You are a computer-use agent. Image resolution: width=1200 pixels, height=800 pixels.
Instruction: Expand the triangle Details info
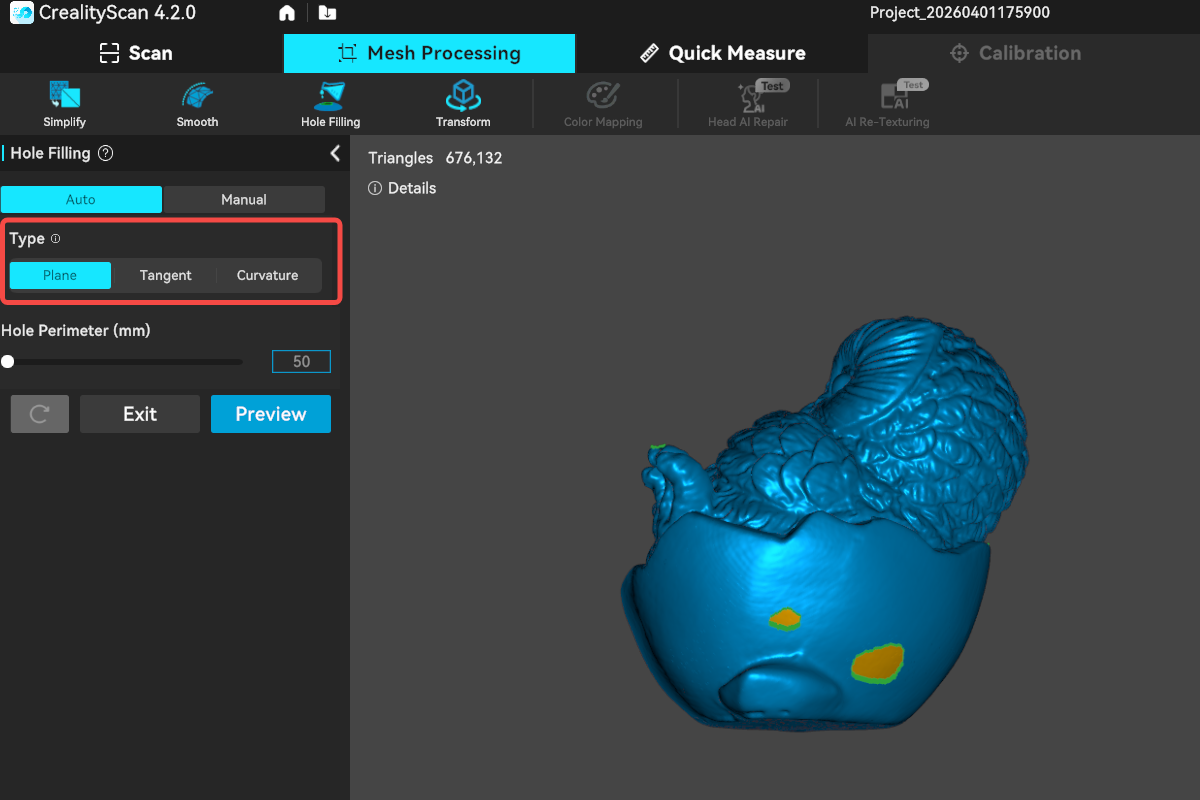click(x=403, y=188)
